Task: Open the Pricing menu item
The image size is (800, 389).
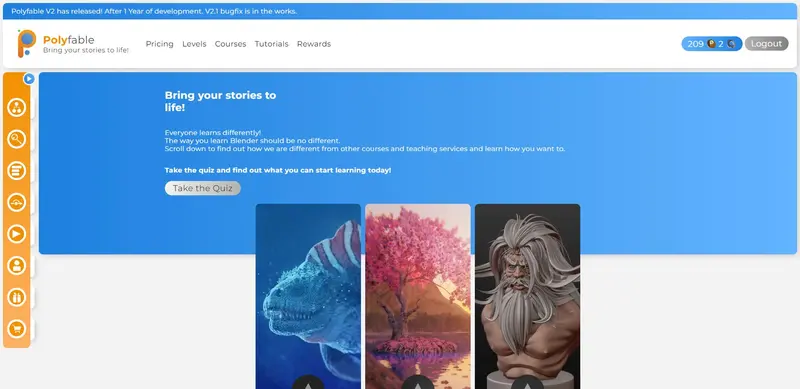Action: click(x=160, y=44)
